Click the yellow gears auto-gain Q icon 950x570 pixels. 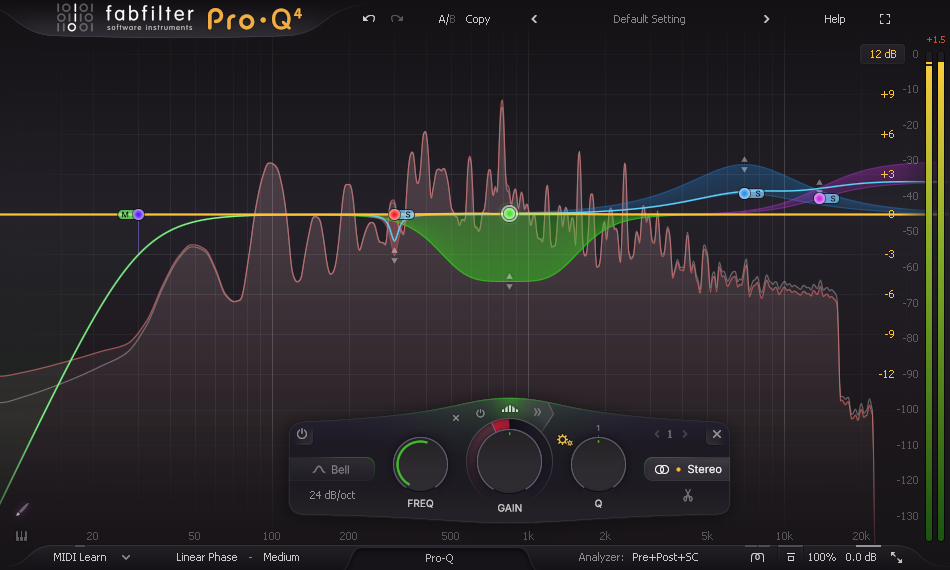pos(565,440)
